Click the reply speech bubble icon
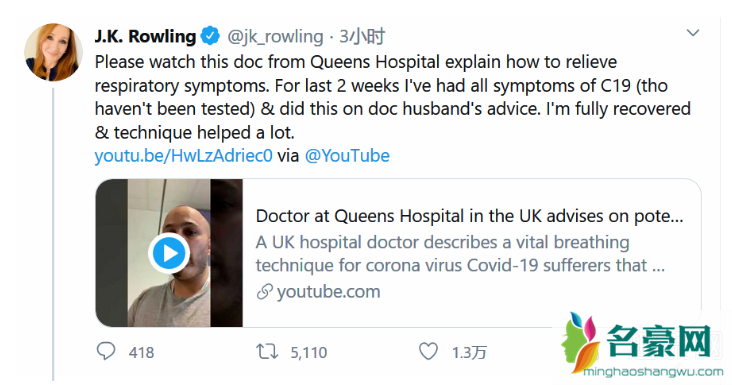Screen dimensions: 732x385 [x=106, y=351]
